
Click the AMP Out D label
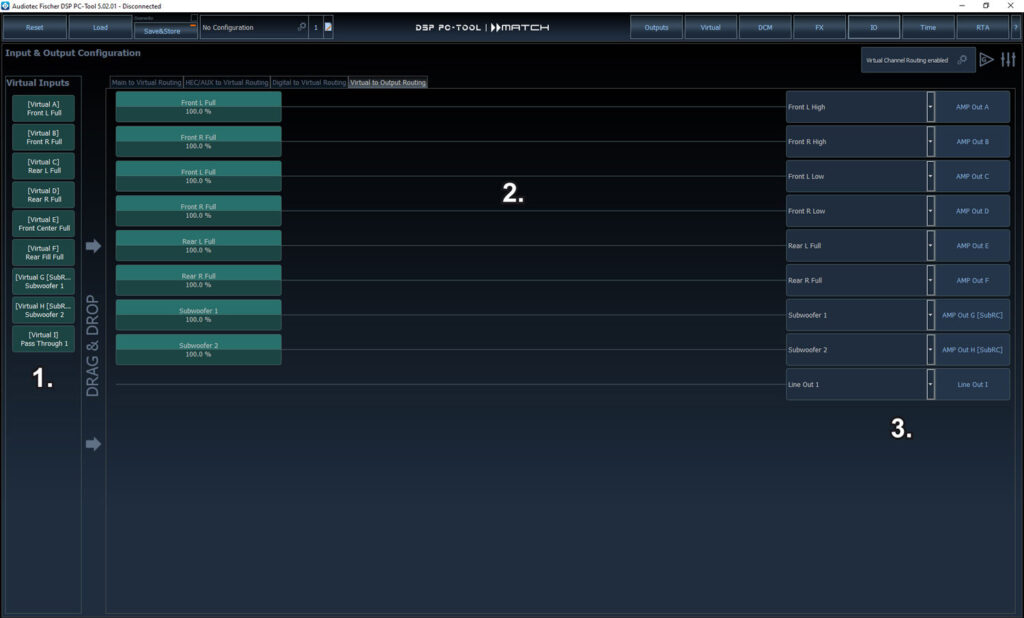(x=972, y=211)
